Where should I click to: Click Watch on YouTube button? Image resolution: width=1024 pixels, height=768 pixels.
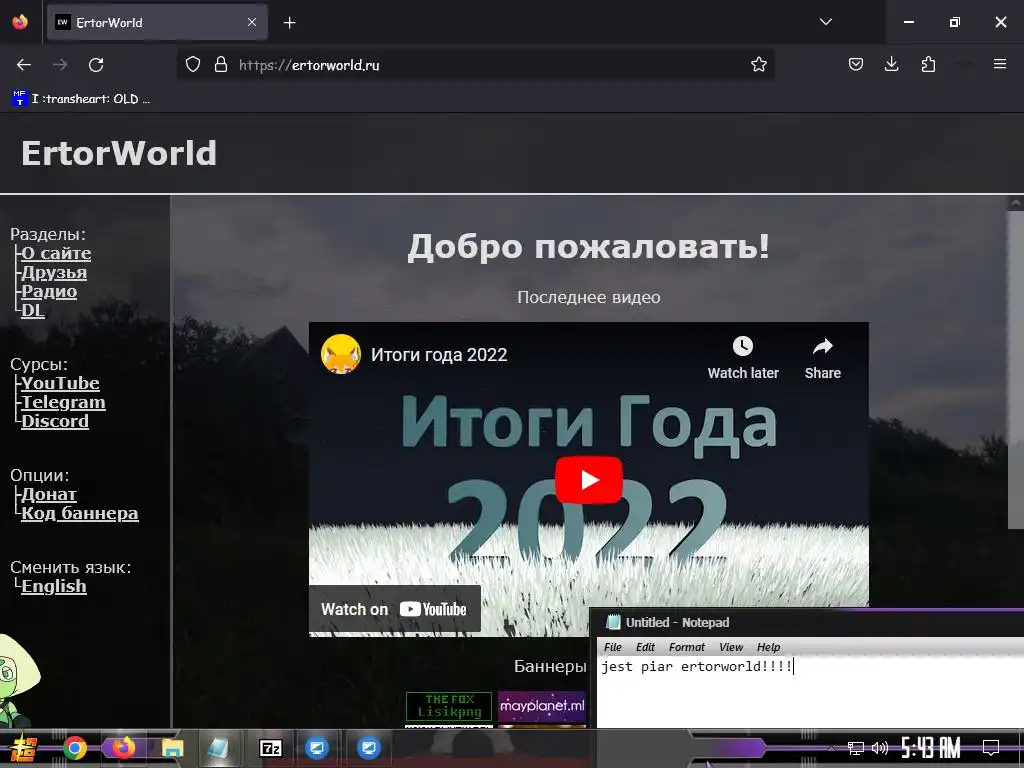pos(394,609)
